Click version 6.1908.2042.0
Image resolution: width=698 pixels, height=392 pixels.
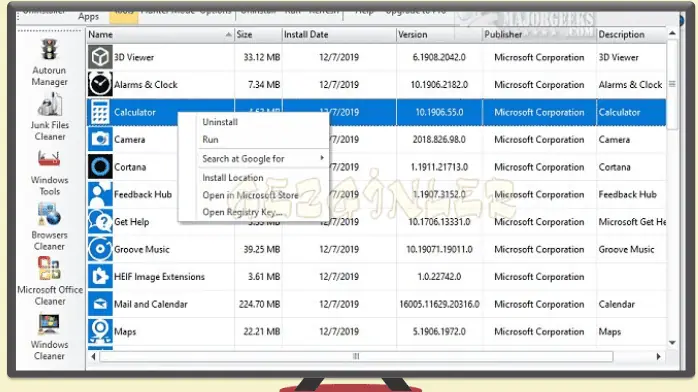439,57
